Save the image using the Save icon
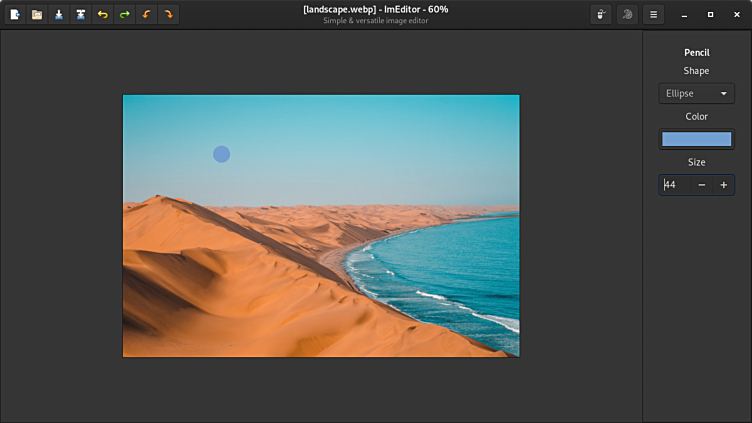The image size is (752, 423). tap(59, 15)
